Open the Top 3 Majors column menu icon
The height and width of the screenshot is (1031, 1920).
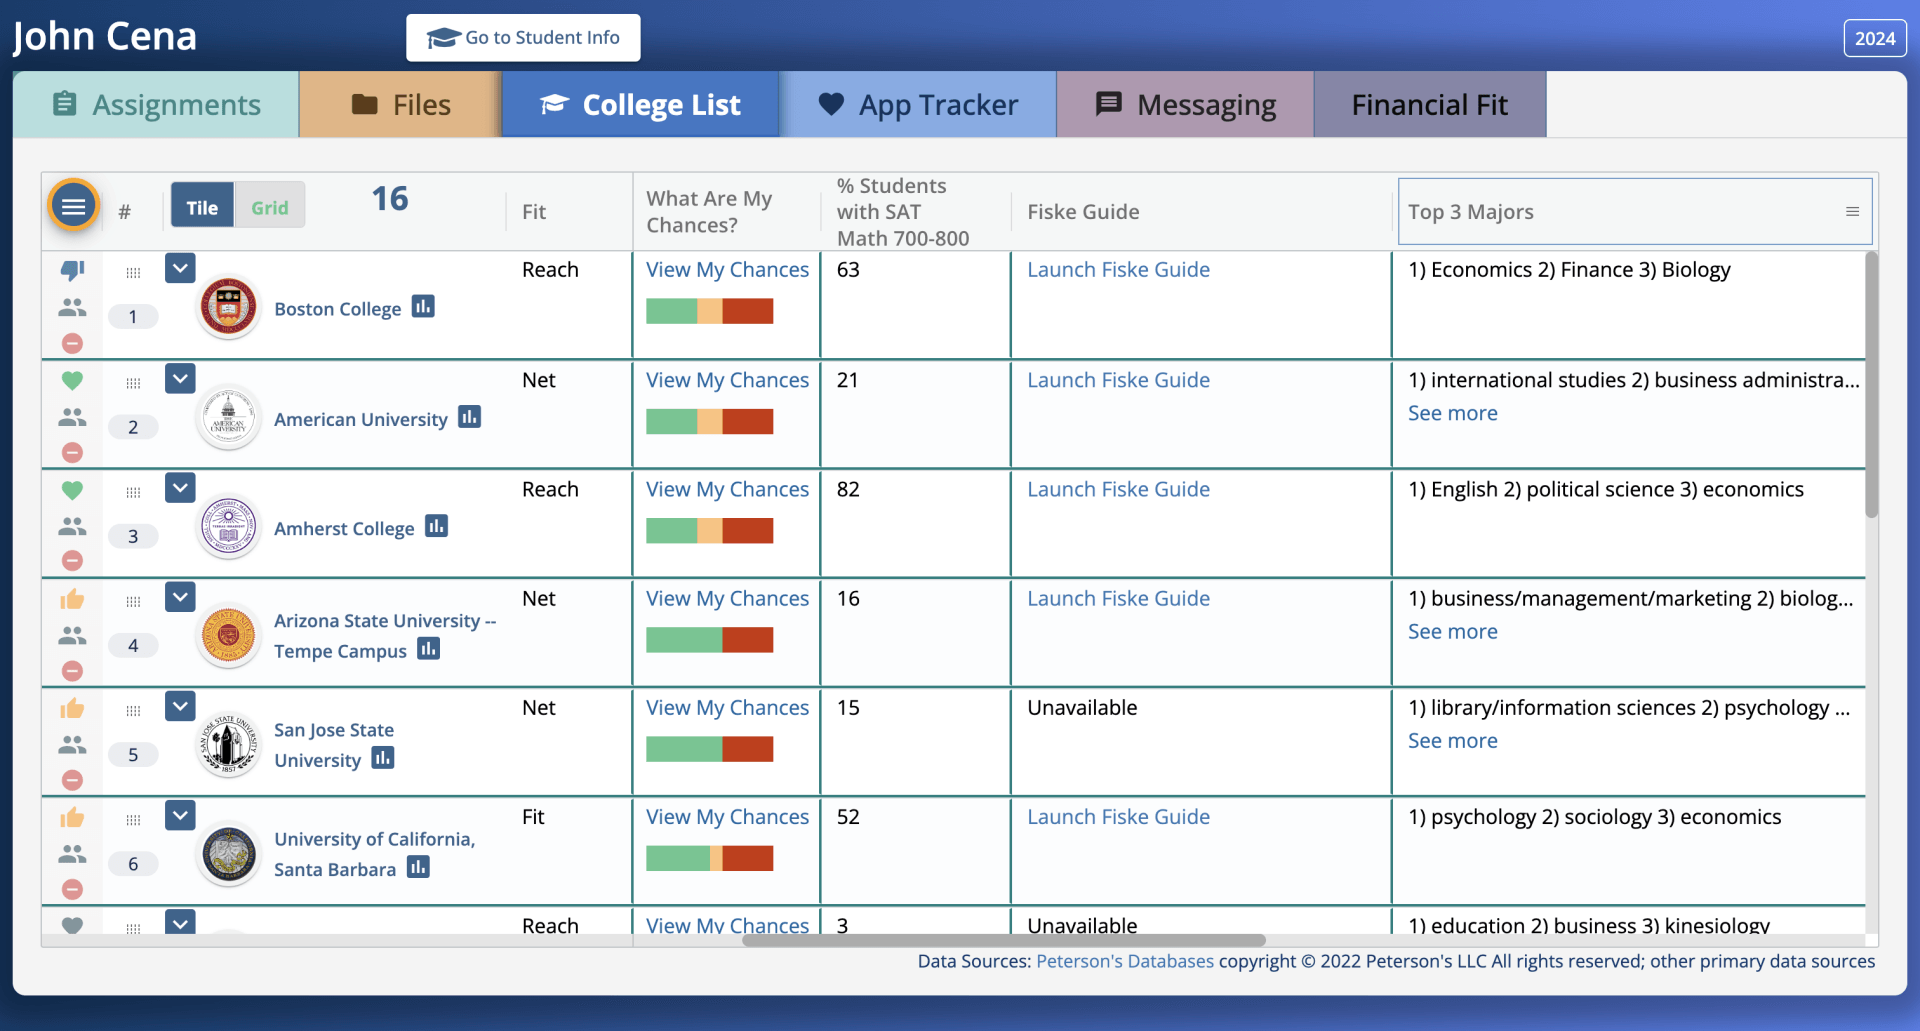pyautogui.click(x=1852, y=212)
